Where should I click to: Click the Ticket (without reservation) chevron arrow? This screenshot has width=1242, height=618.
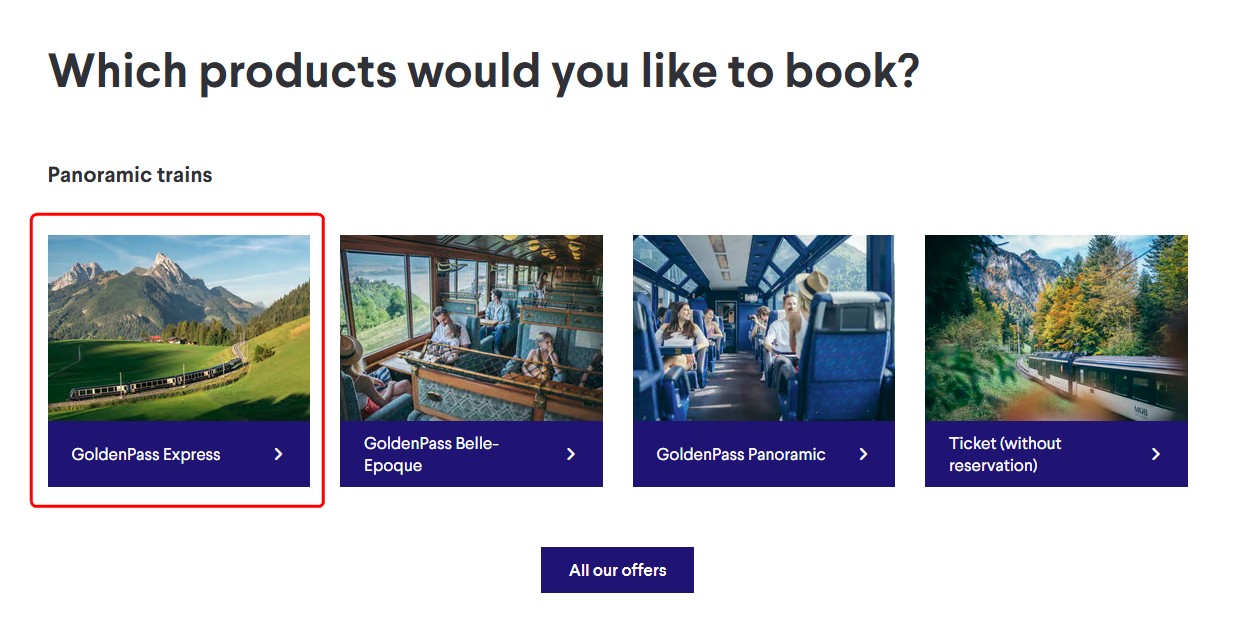1156,454
